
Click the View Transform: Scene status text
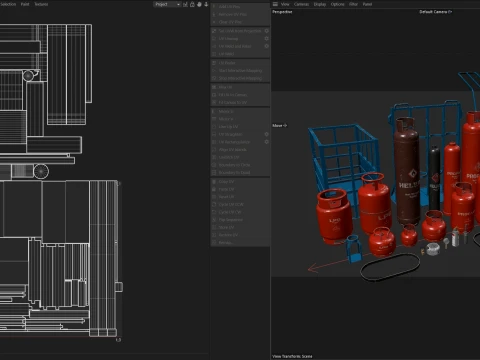(292, 356)
